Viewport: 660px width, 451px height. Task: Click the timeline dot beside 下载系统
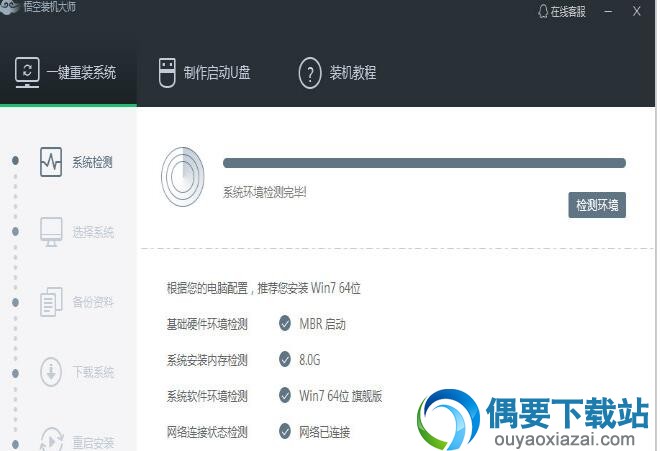coord(16,373)
